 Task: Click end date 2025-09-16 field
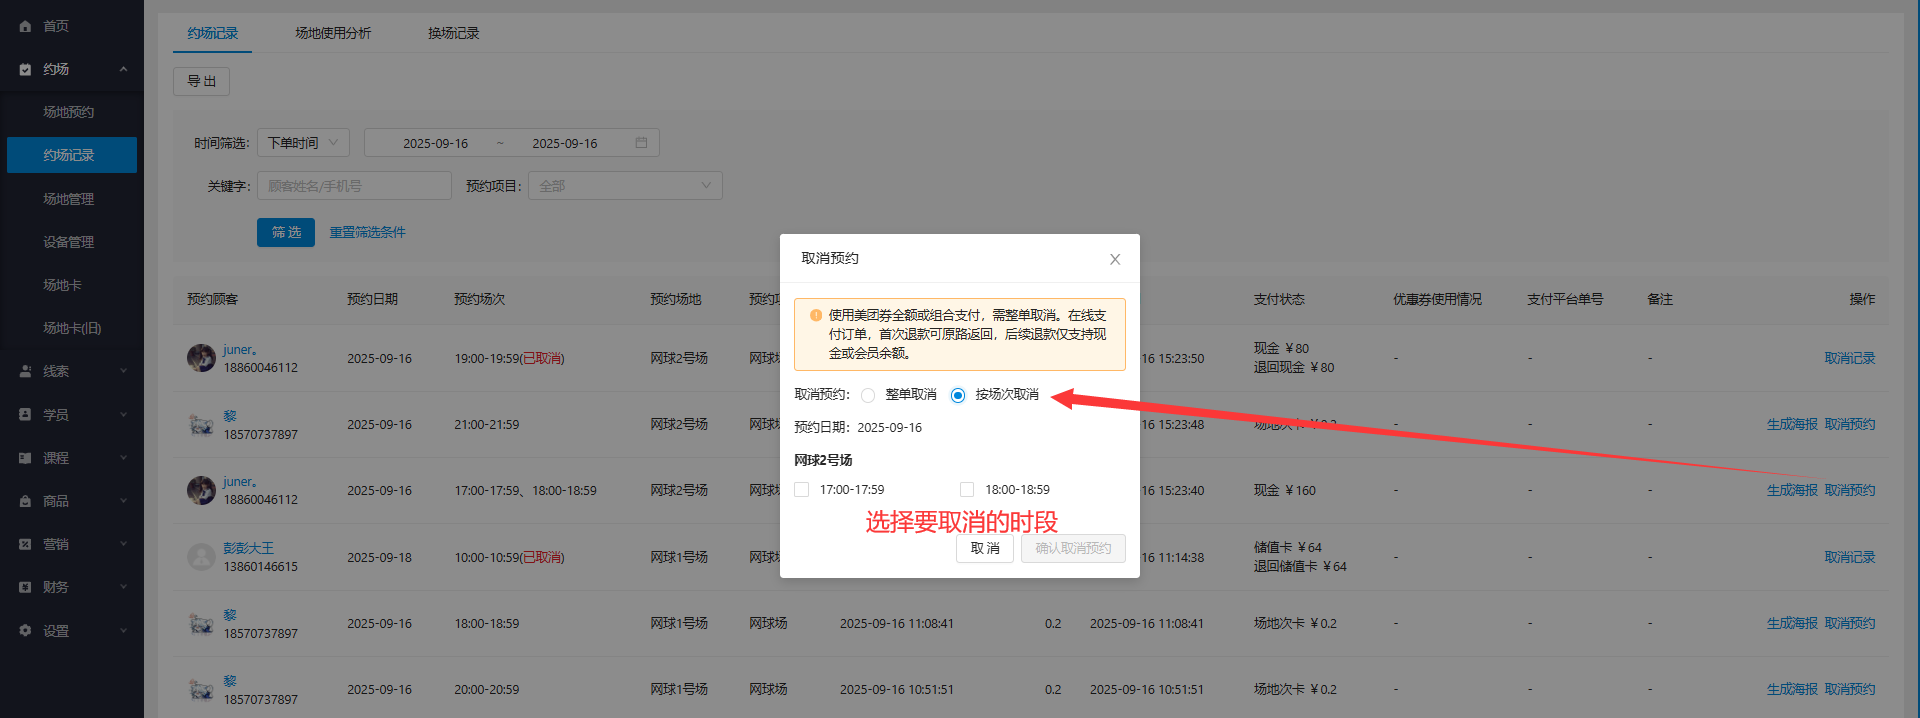coord(564,143)
